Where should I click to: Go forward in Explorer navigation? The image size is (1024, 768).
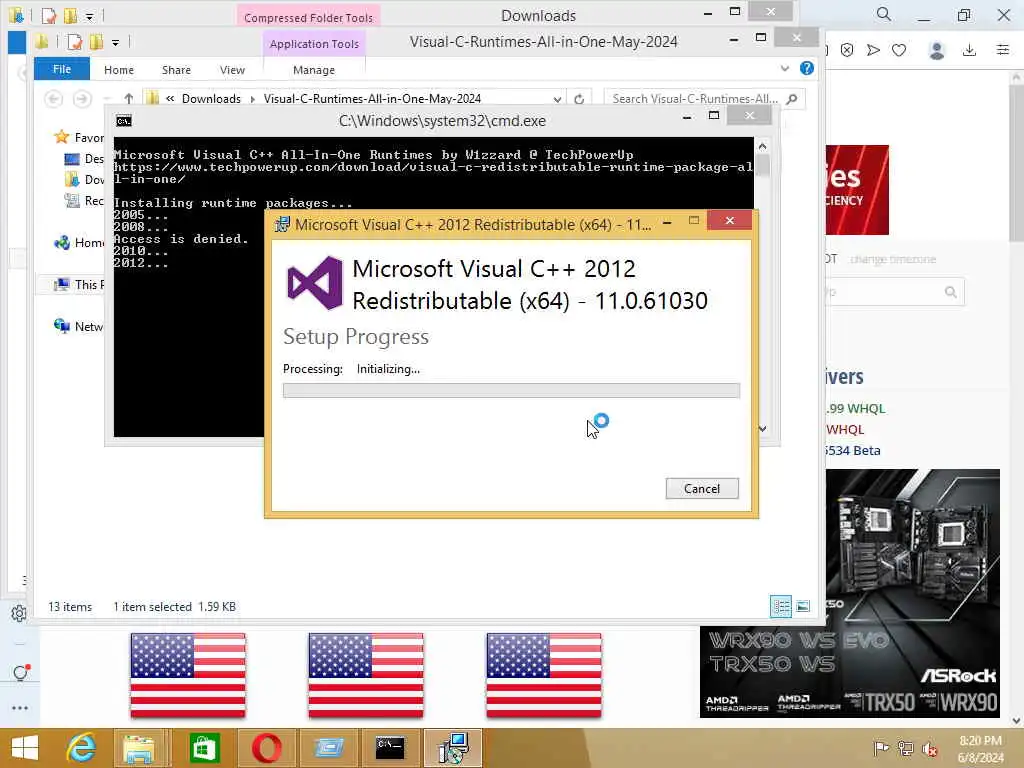tap(82, 99)
